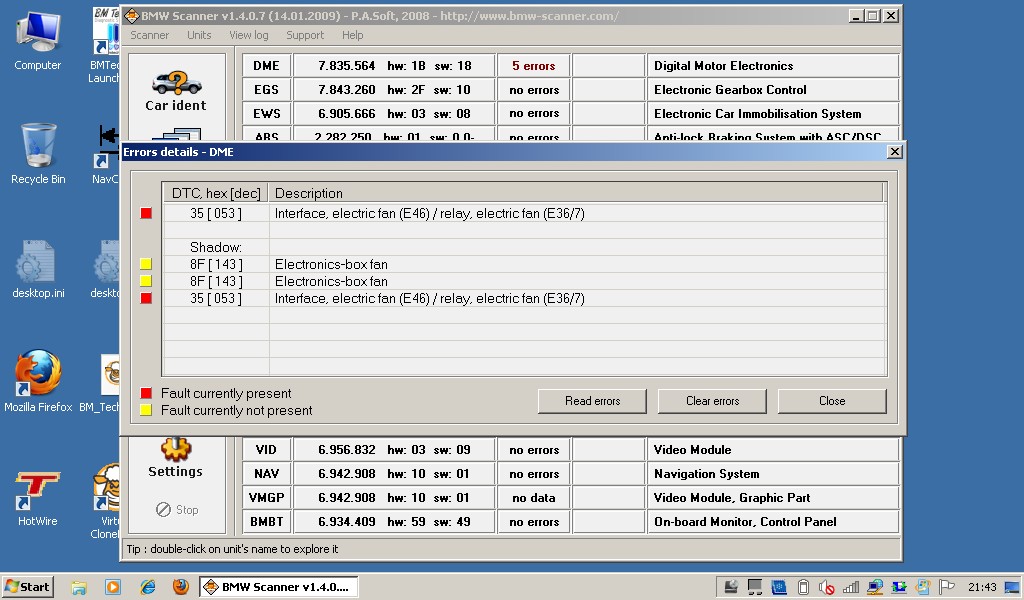
Task: Click the Read errors button
Action: [x=592, y=401]
